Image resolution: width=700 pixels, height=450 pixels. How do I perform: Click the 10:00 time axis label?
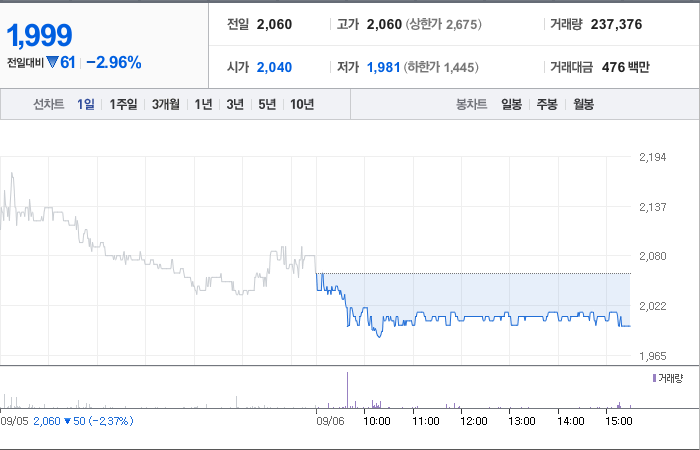coord(377,421)
